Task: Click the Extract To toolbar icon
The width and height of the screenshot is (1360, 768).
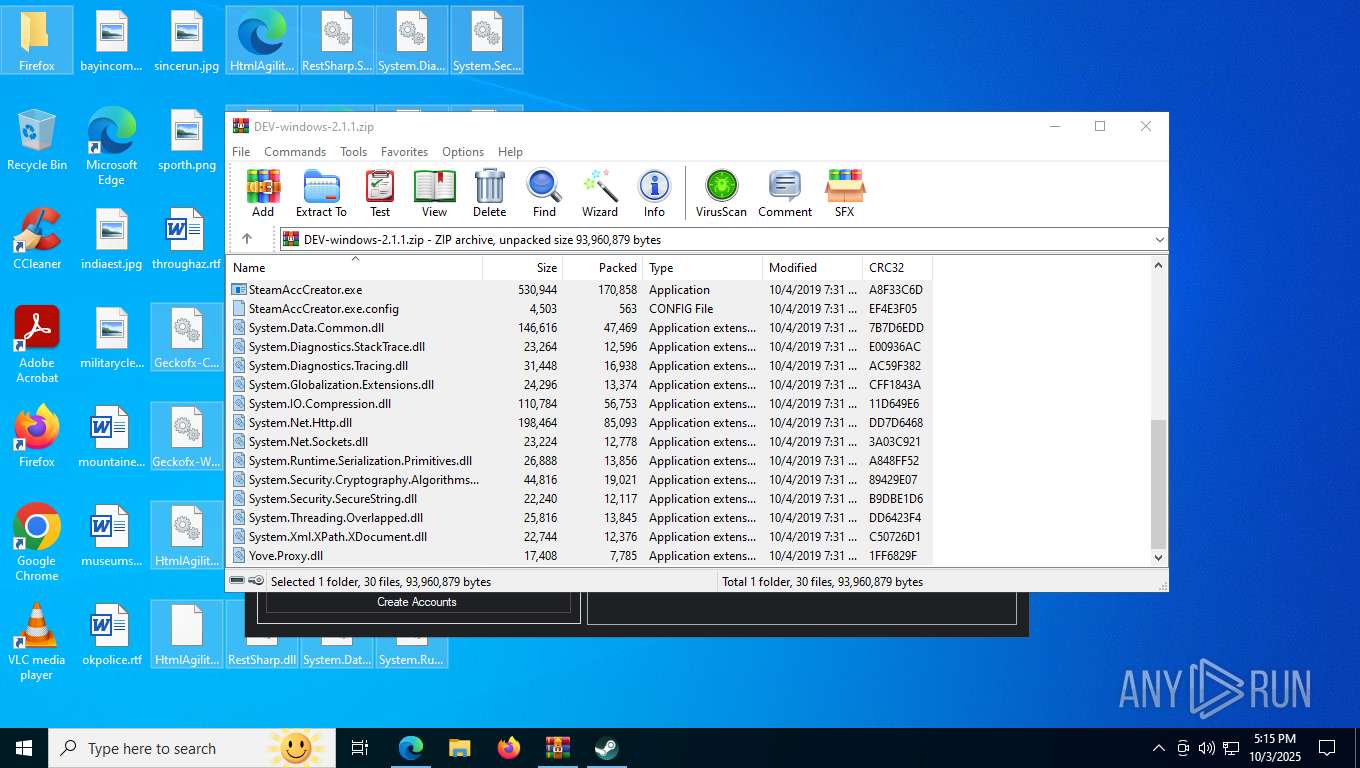Action: click(x=321, y=193)
